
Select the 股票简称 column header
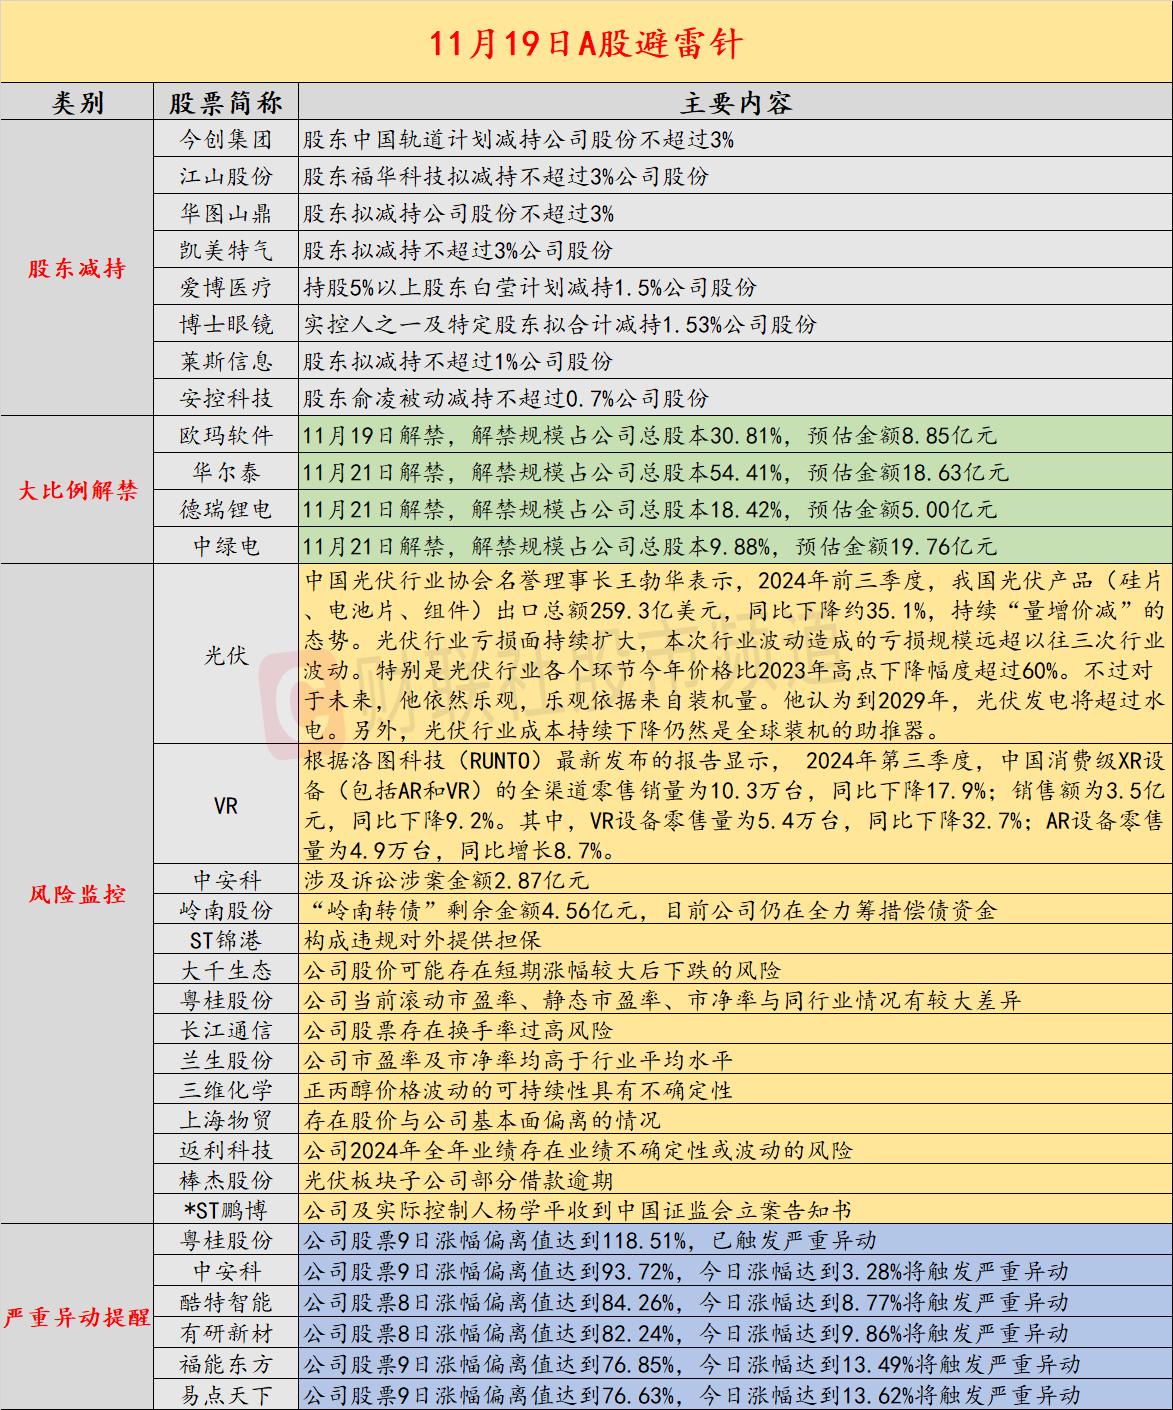(x=226, y=103)
